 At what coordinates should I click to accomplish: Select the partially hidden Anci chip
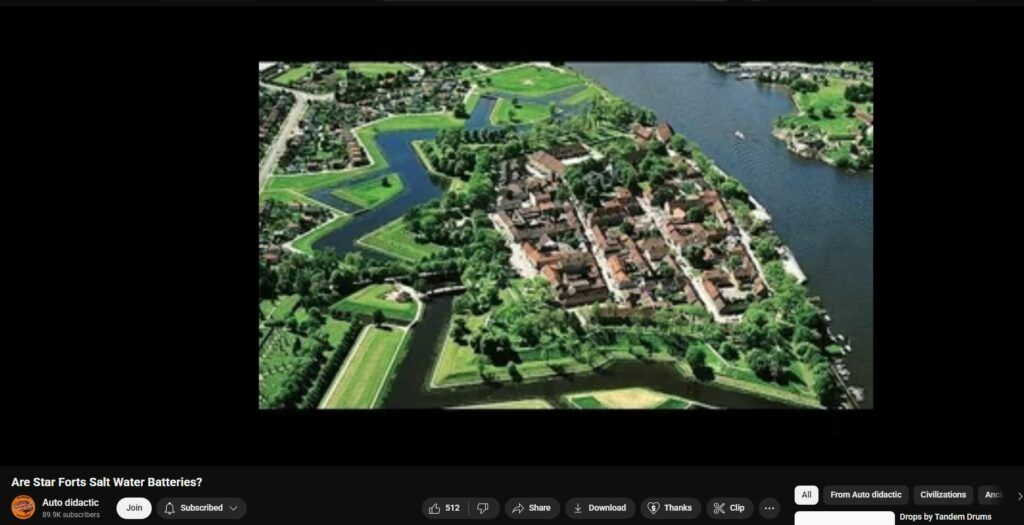pyautogui.click(x=992, y=495)
